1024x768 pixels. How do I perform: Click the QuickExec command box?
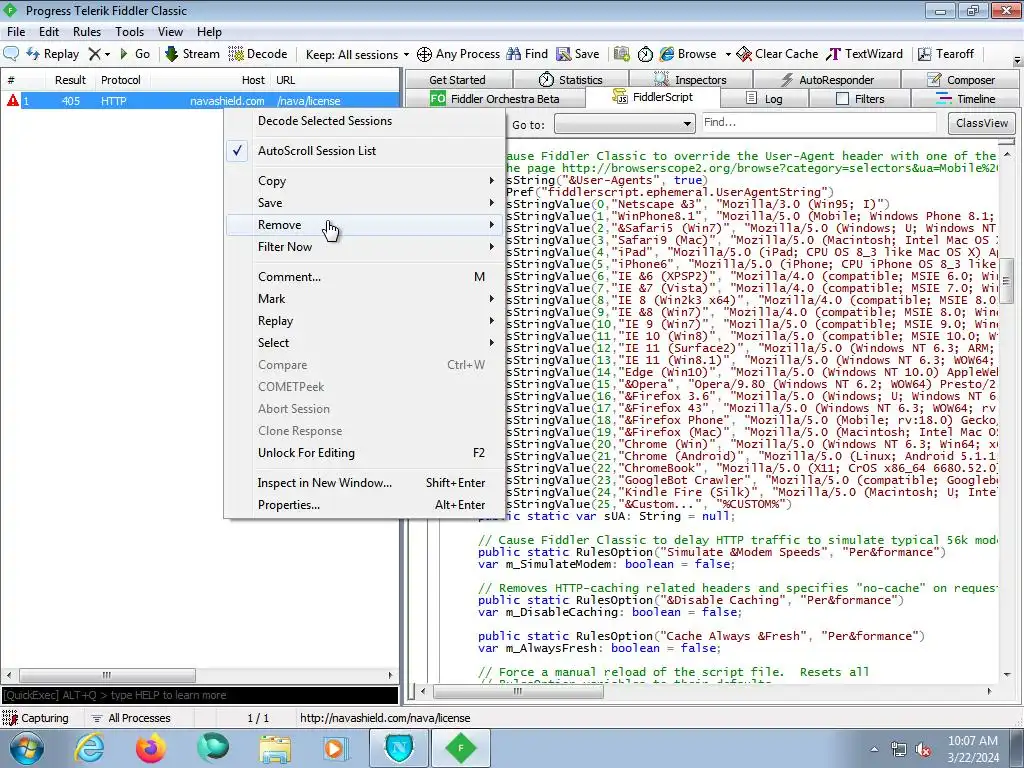[x=199, y=696]
